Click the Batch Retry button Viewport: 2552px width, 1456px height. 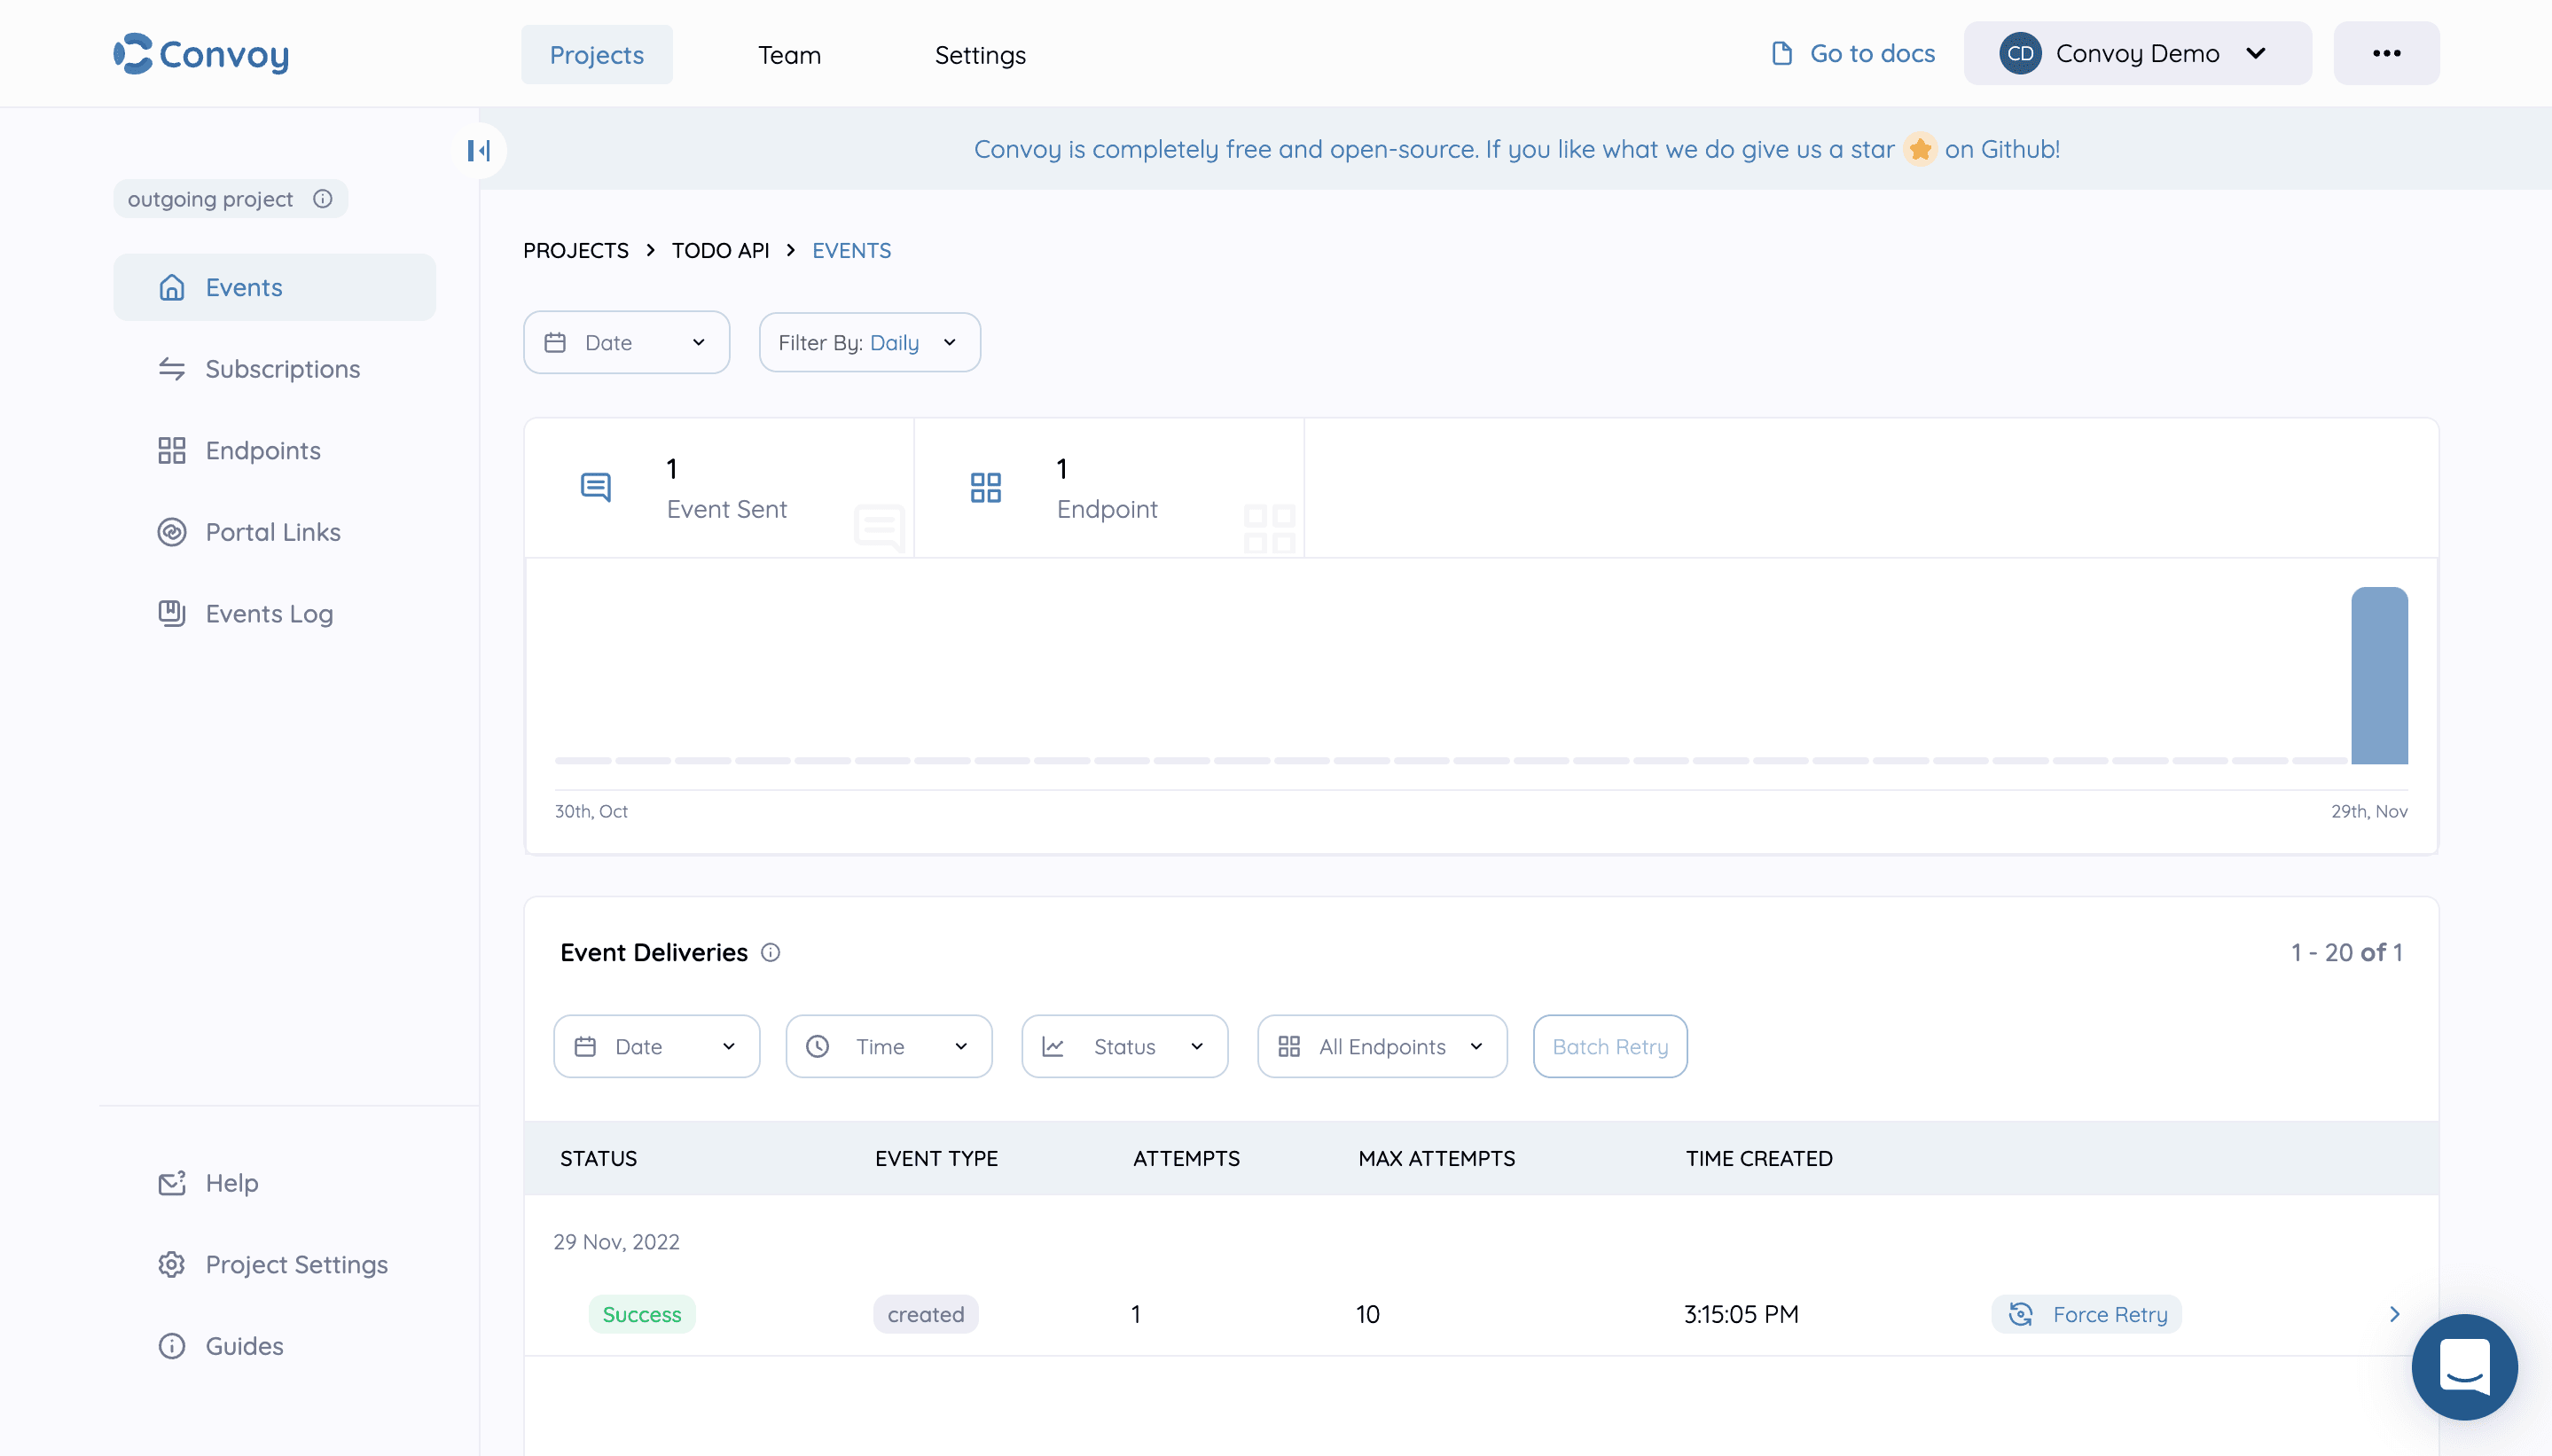pyautogui.click(x=1610, y=1046)
